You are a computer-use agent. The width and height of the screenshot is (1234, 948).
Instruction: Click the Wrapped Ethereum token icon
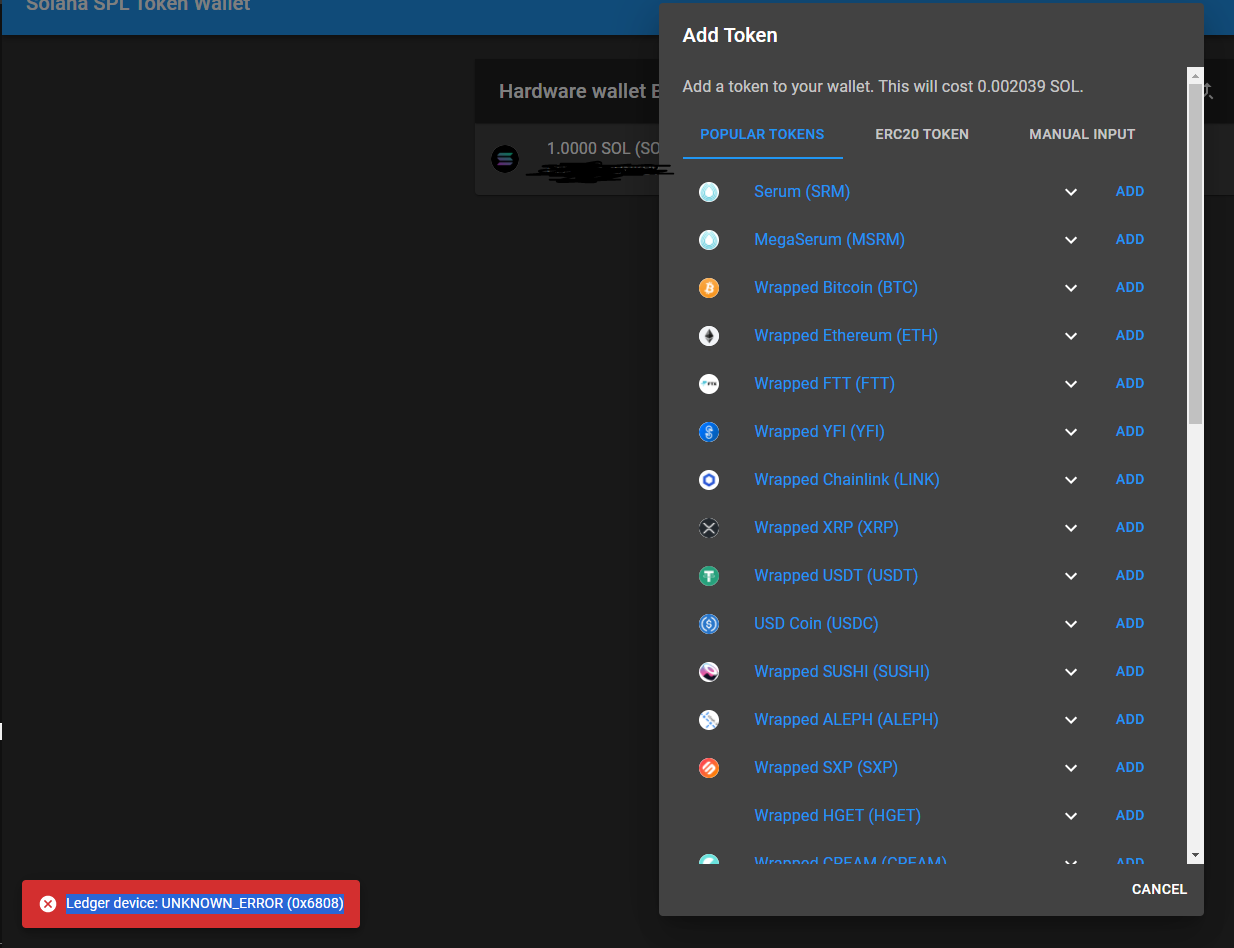(x=709, y=336)
